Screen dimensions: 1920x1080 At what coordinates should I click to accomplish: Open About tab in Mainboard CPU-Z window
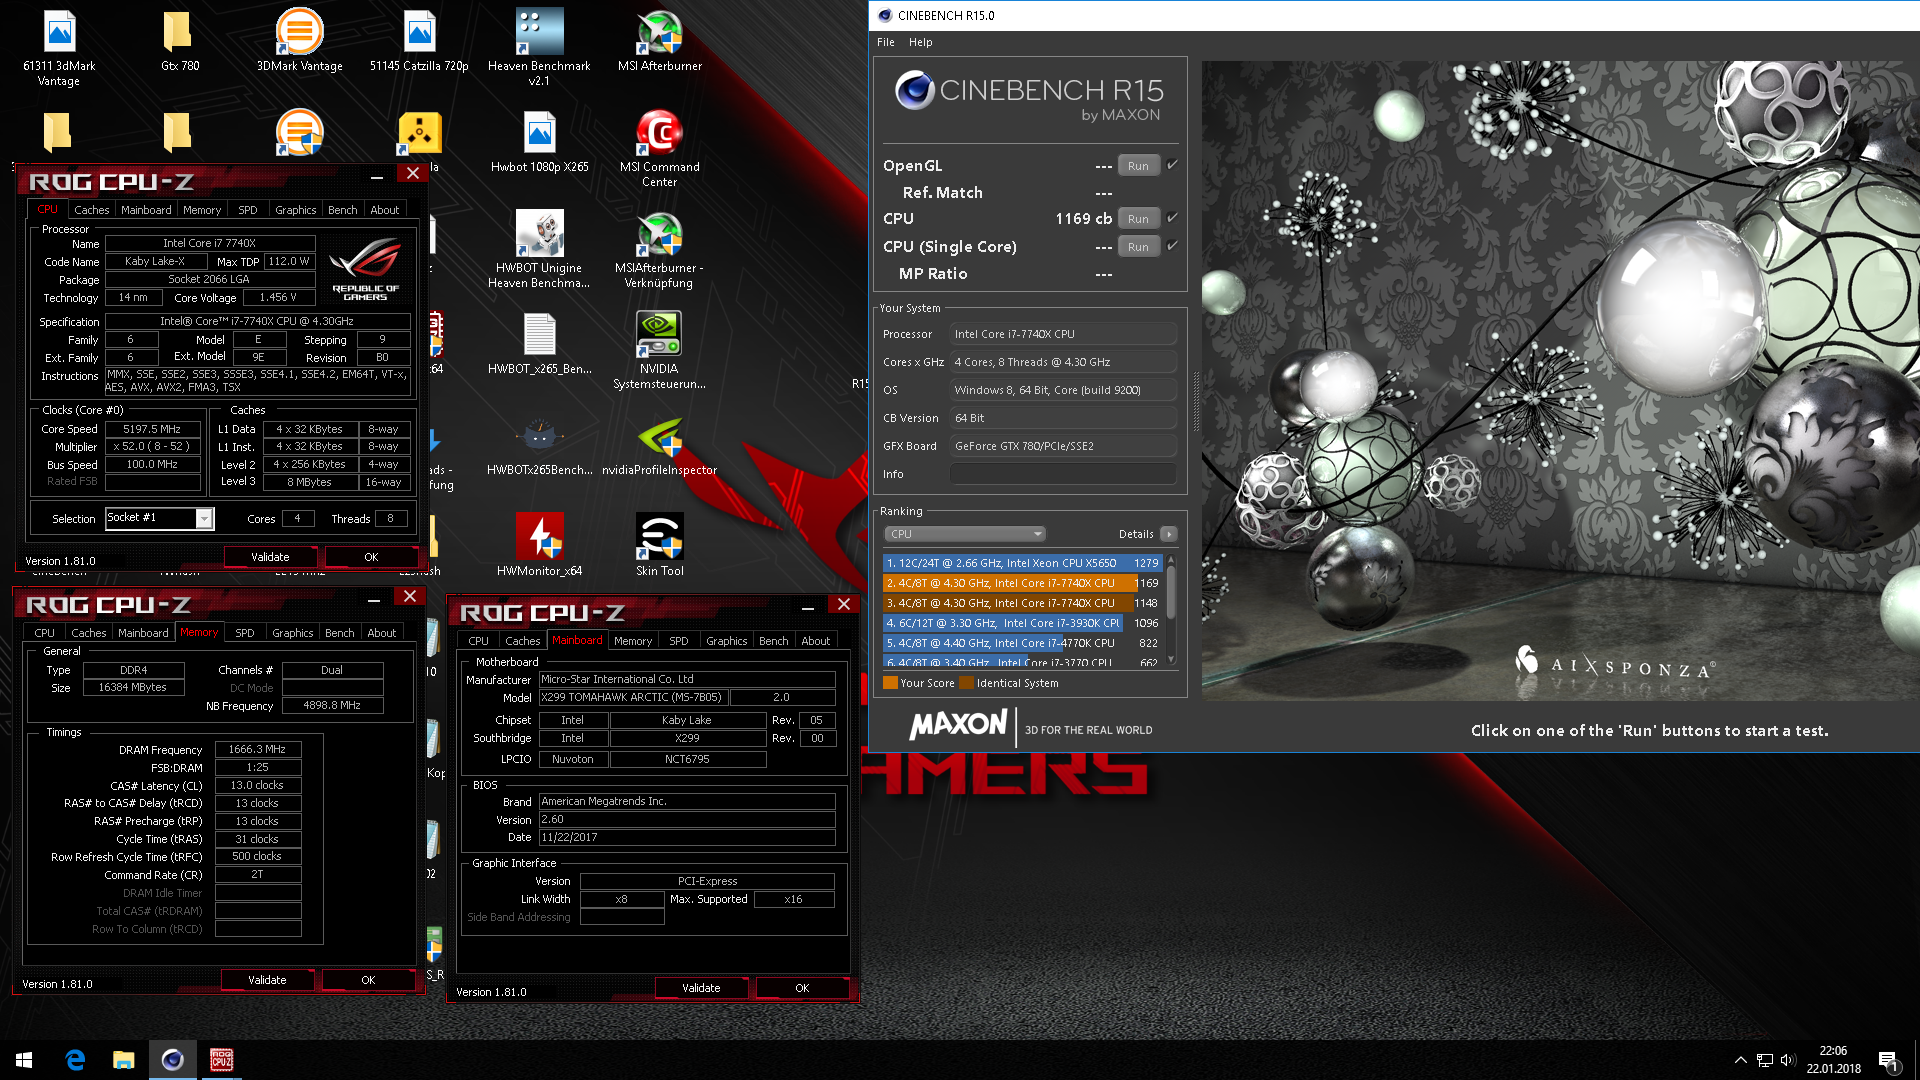pos(815,641)
